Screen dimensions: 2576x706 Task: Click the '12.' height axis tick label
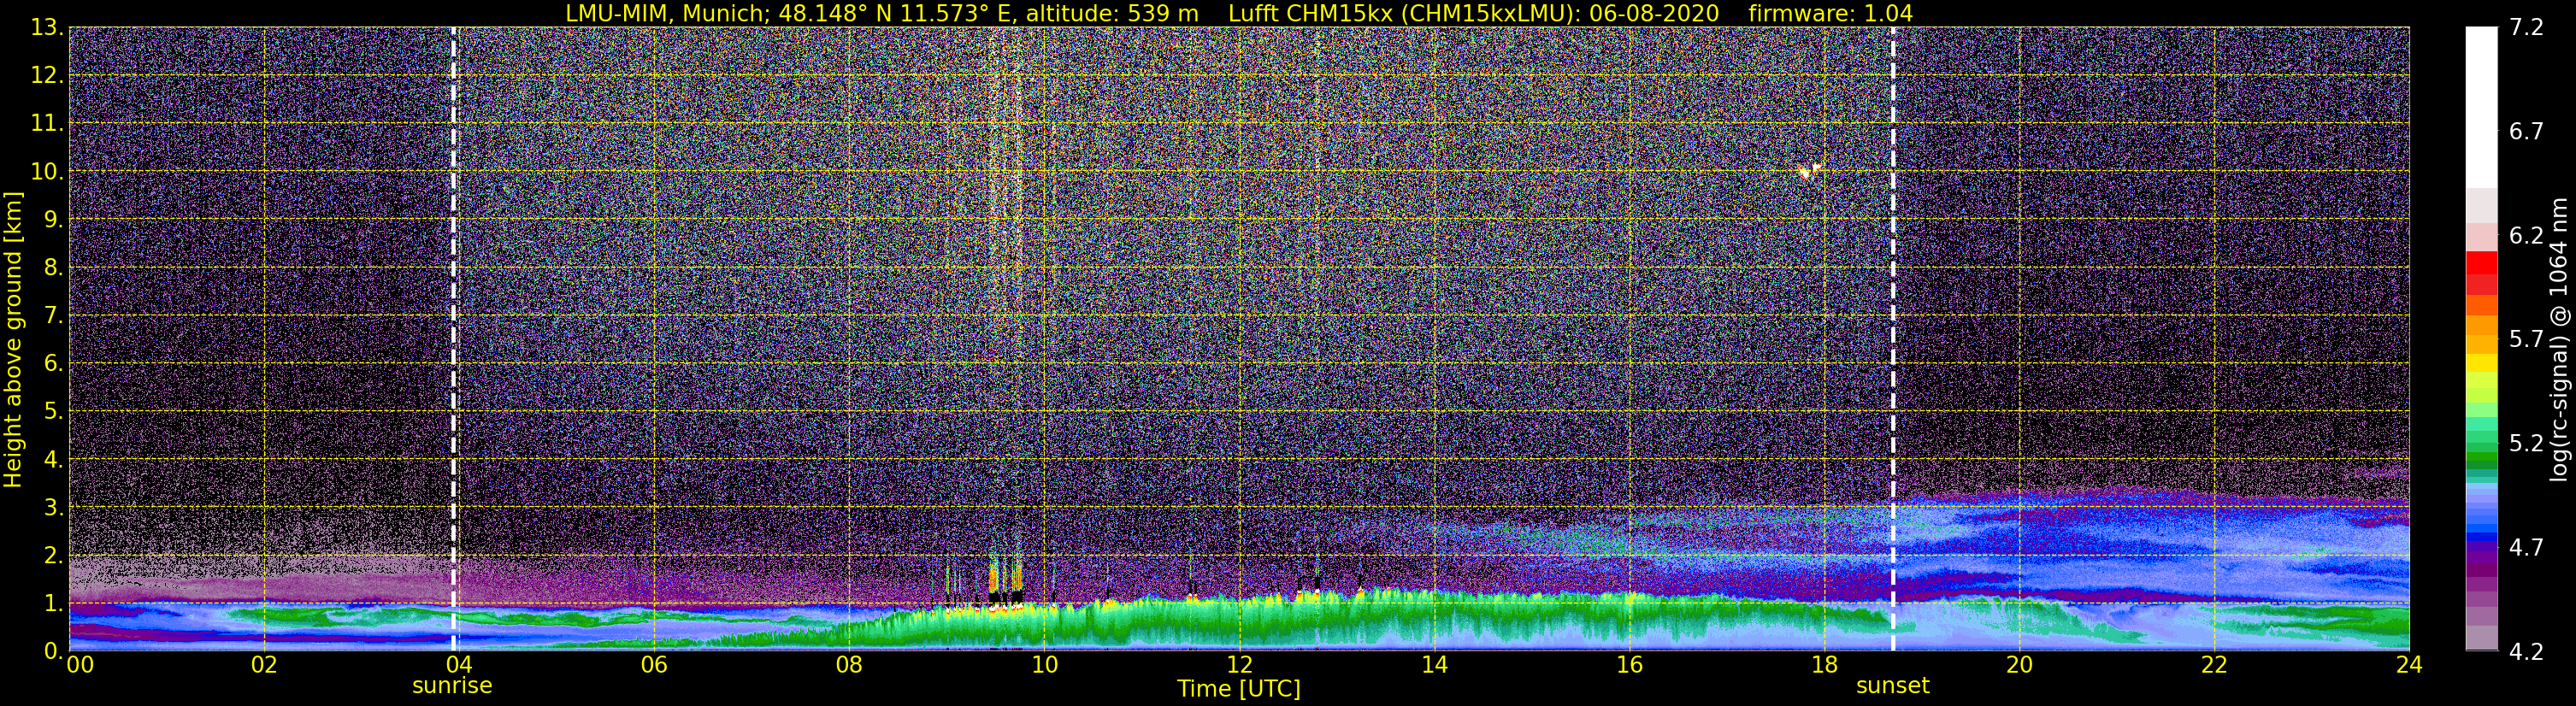click(x=47, y=75)
